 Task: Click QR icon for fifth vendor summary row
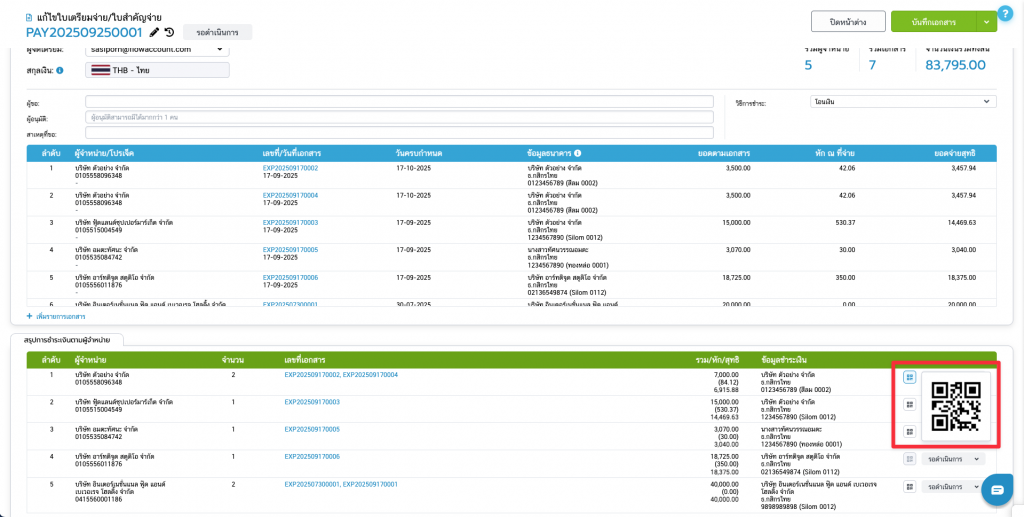pos(909,486)
